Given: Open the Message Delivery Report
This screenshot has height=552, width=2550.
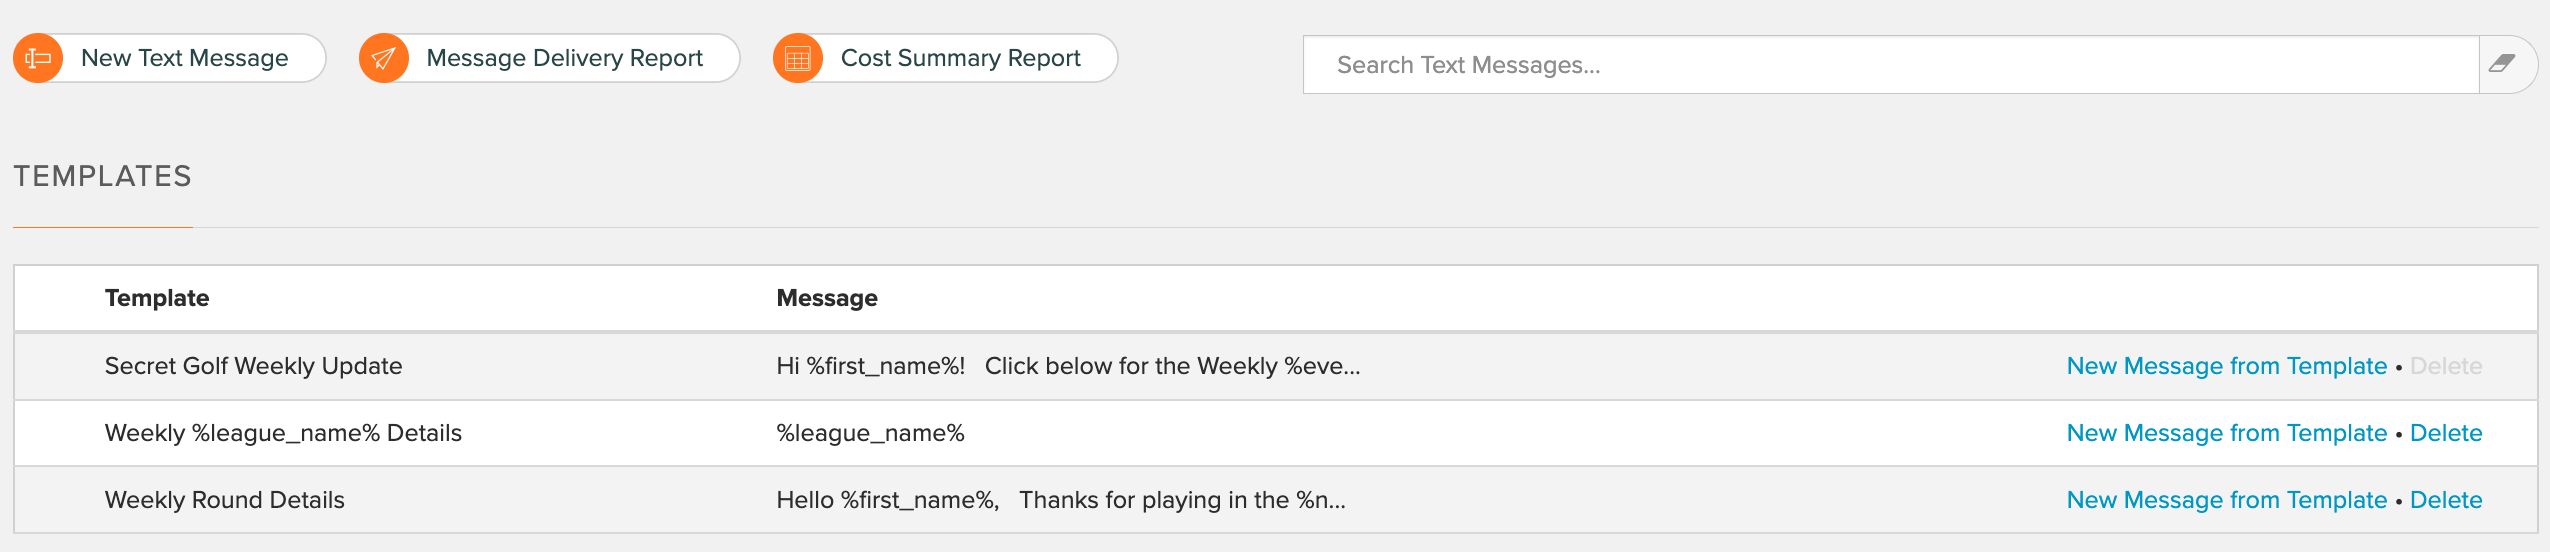Looking at the screenshot, I should tap(550, 58).
